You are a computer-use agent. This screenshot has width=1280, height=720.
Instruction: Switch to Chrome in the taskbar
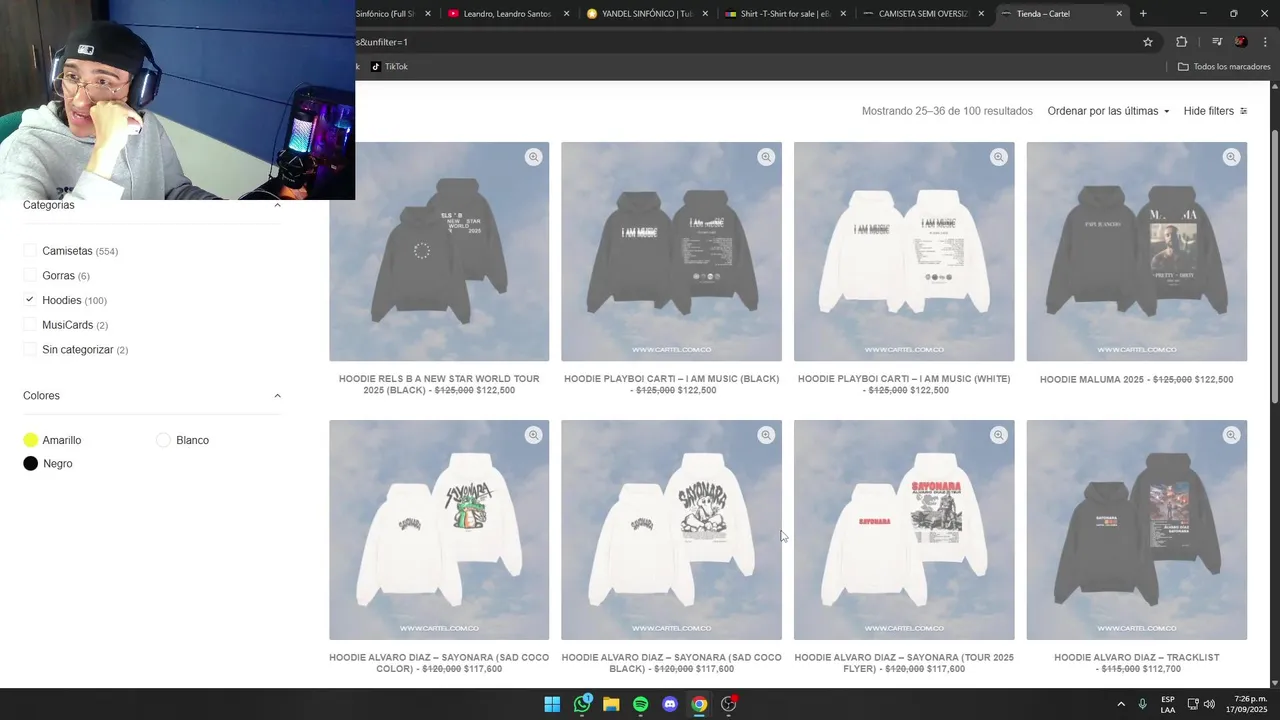pos(699,704)
